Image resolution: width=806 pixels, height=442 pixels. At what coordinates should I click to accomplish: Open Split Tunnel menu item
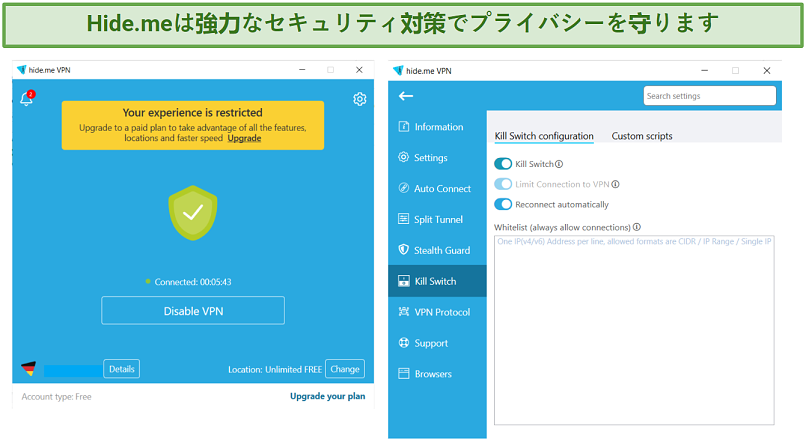(437, 219)
